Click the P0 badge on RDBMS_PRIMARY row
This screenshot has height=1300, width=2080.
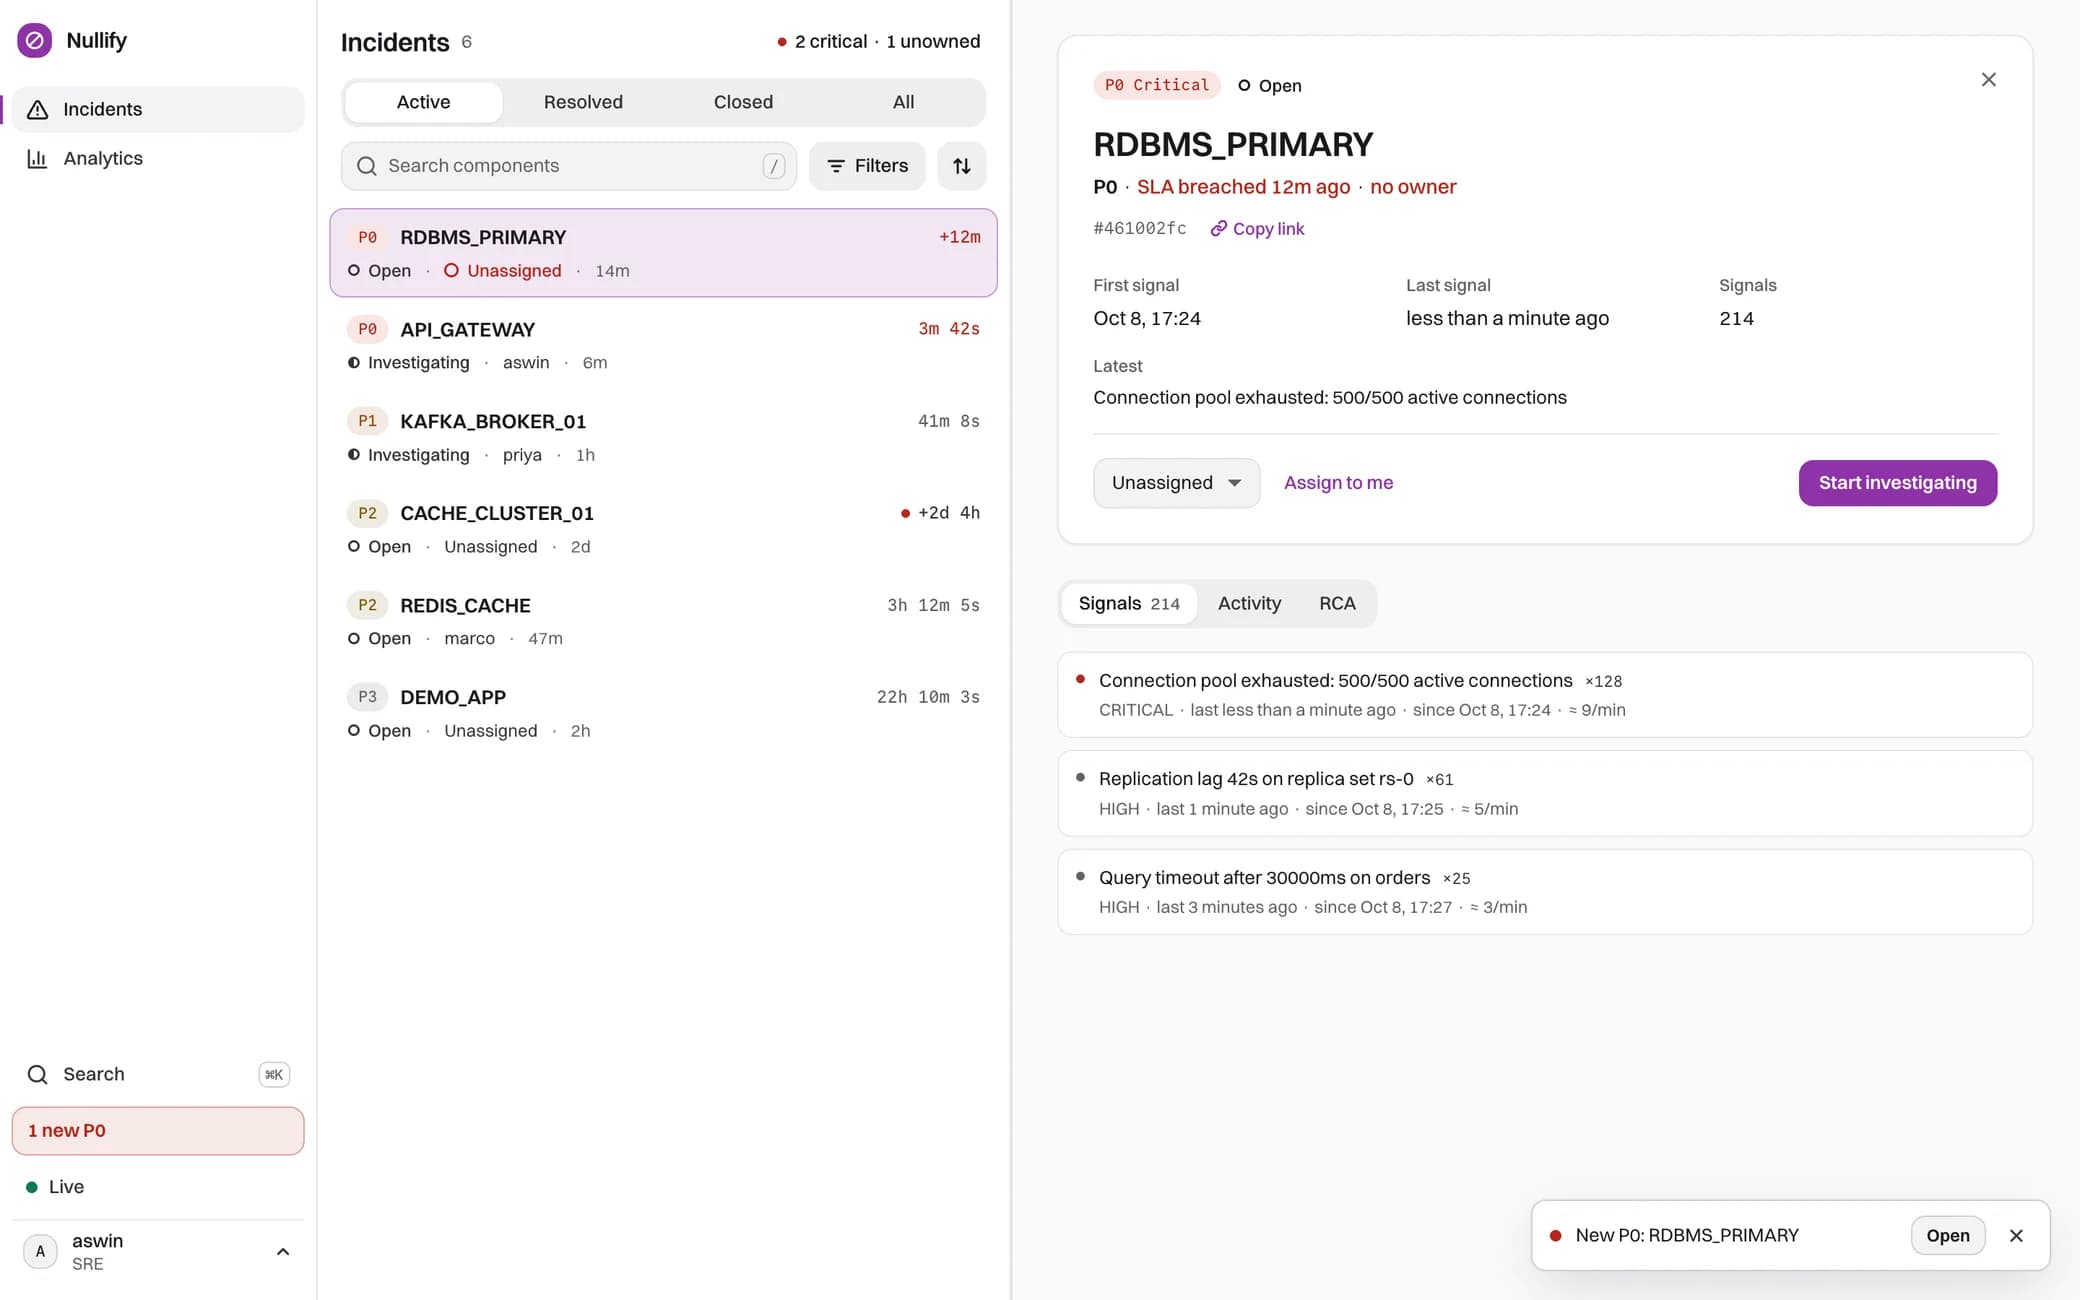point(367,237)
